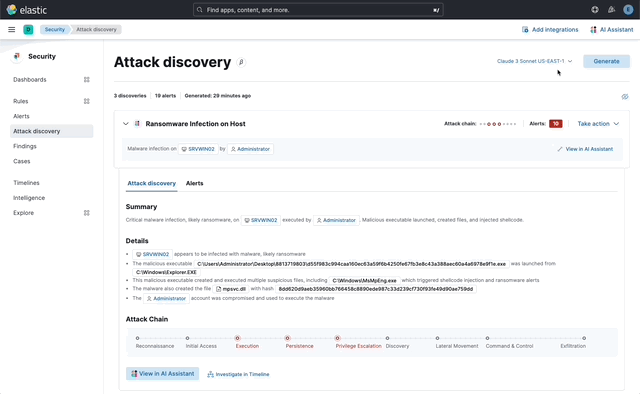Focus the Find apps, content search field
The height and width of the screenshot is (394, 640).
pos(318,10)
